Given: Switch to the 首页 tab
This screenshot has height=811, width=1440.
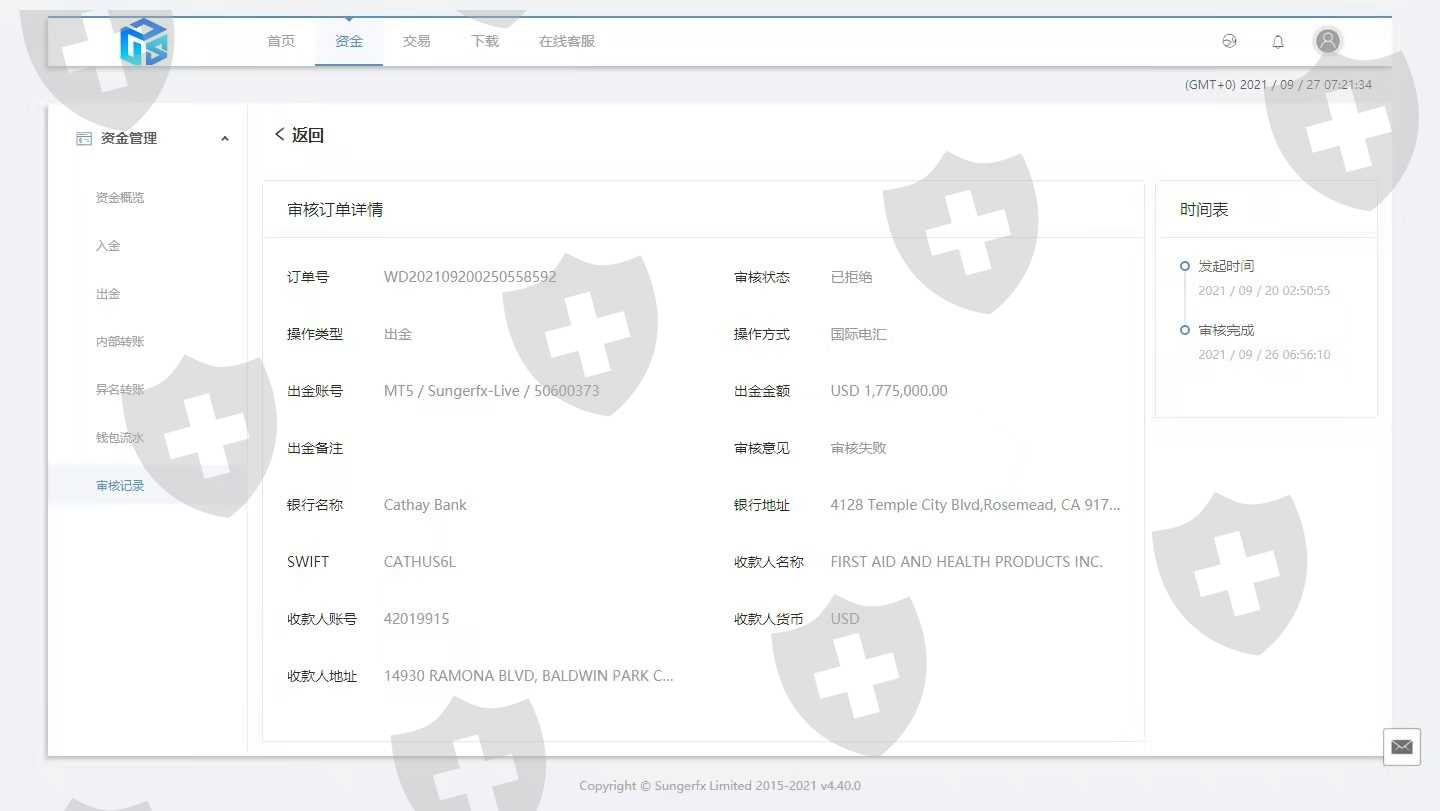Looking at the screenshot, I should click(x=281, y=41).
